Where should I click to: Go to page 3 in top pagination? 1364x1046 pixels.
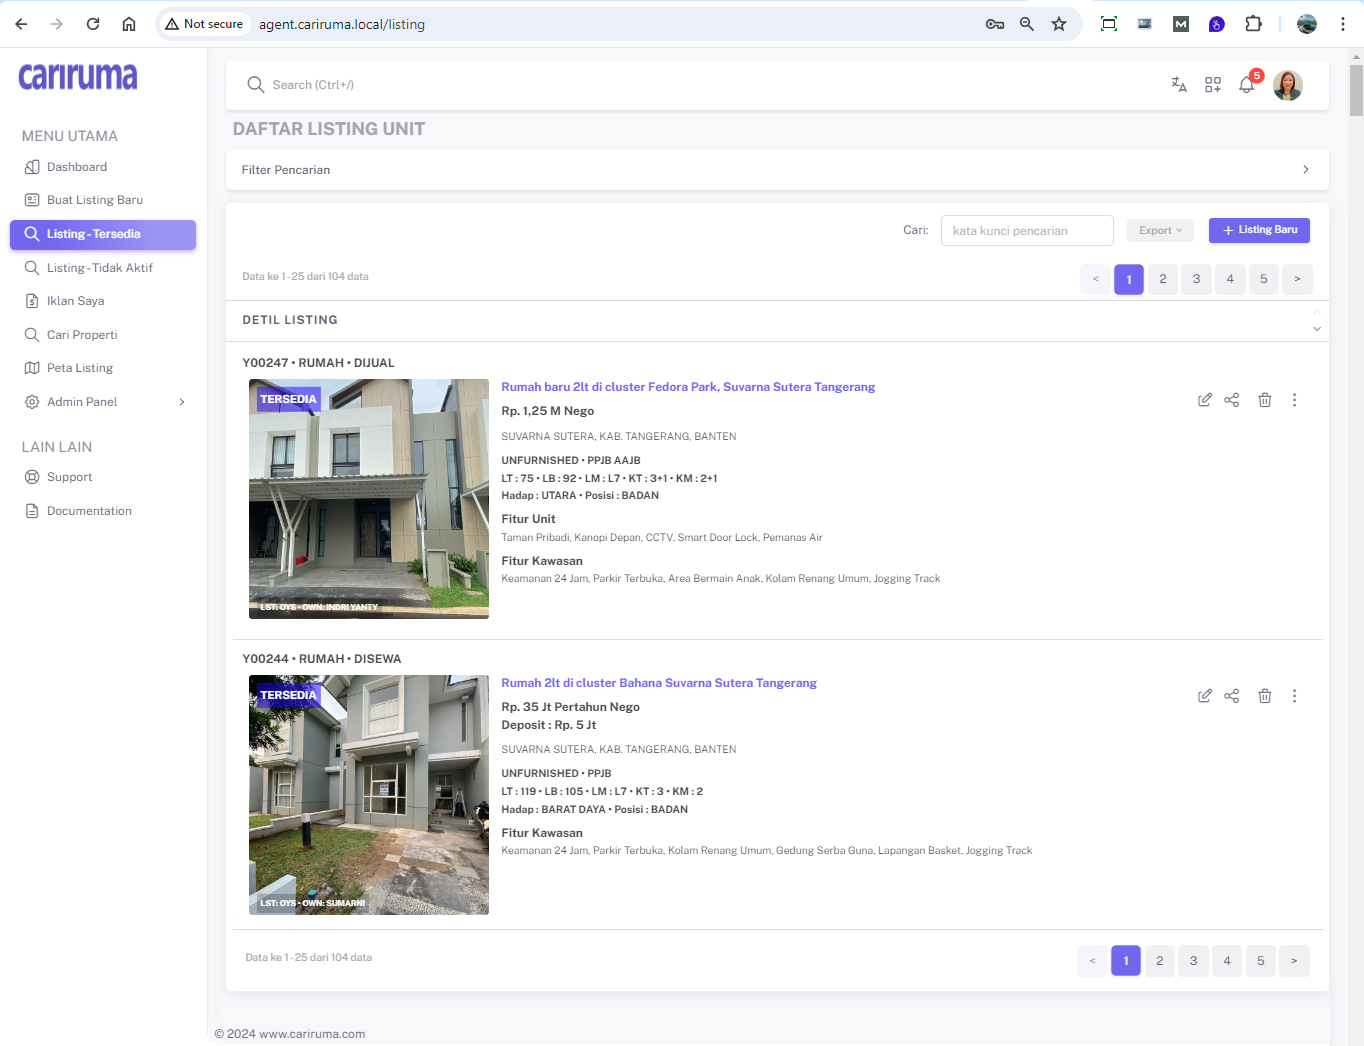click(1196, 279)
